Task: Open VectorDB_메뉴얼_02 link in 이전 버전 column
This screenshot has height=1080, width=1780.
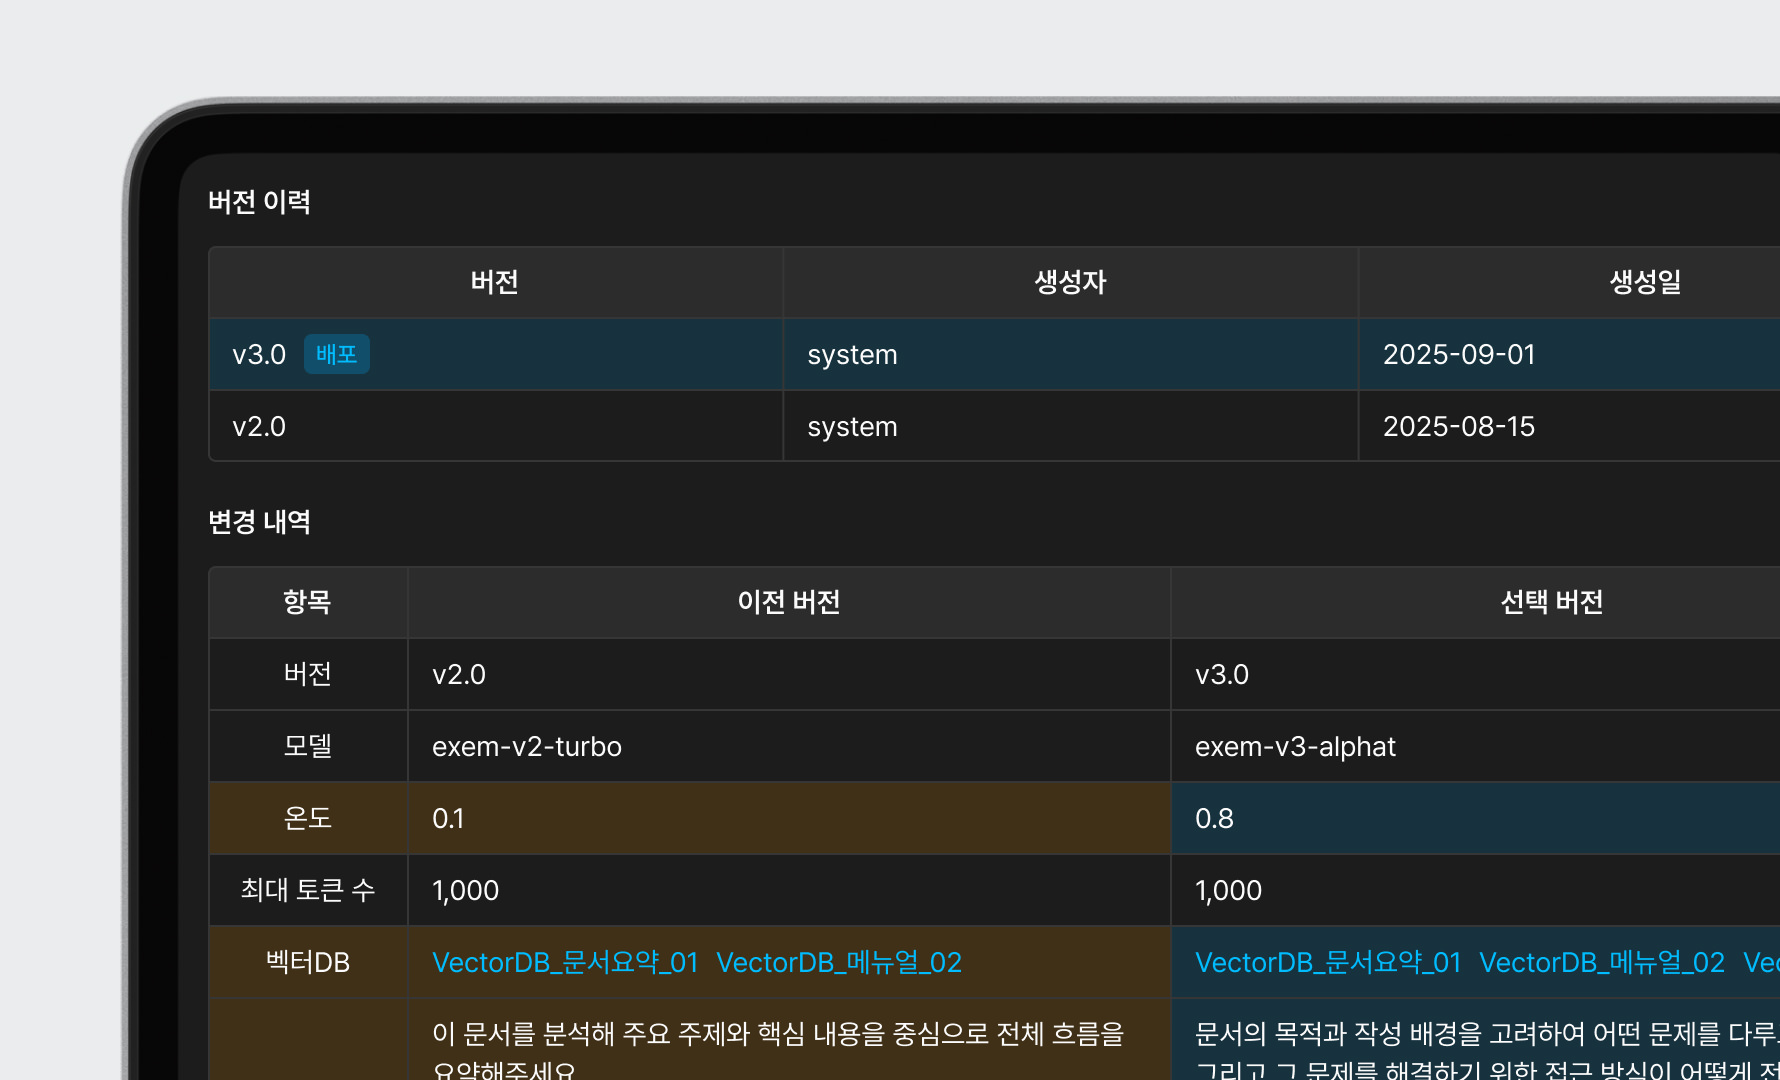Action: (x=838, y=963)
